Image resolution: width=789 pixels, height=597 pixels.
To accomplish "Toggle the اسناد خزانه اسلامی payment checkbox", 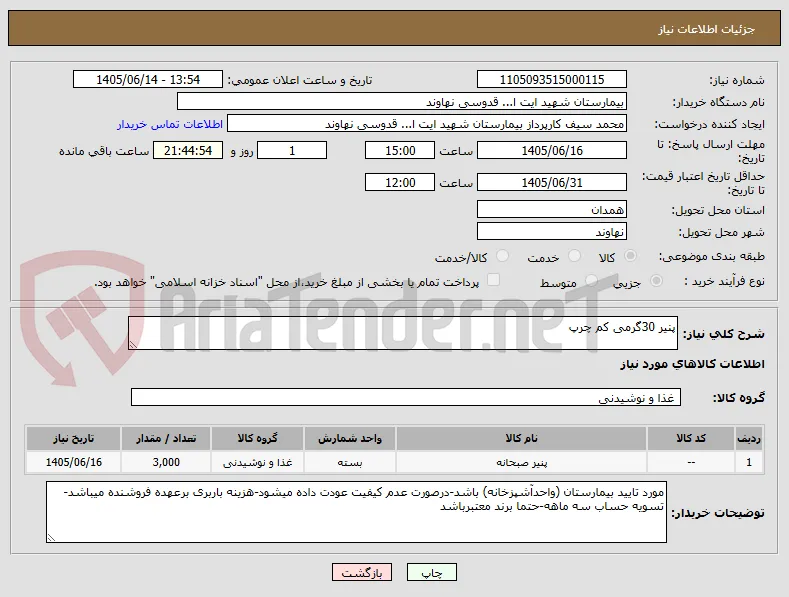I will [494, 280].
